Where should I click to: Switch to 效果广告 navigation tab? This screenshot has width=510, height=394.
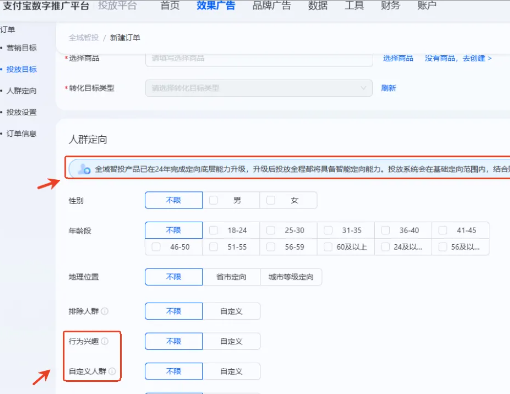pyautogui.click(x=216, y=5)
